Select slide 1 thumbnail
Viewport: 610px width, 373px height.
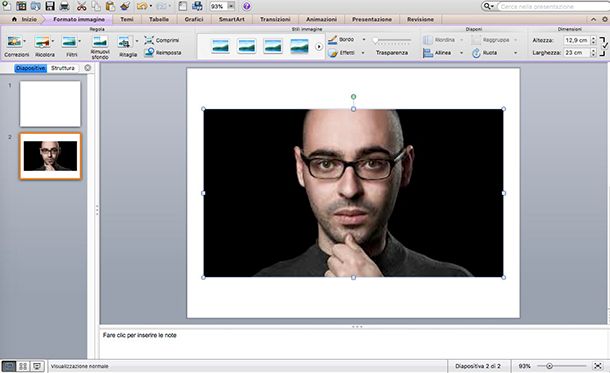[x=50, y=104]
